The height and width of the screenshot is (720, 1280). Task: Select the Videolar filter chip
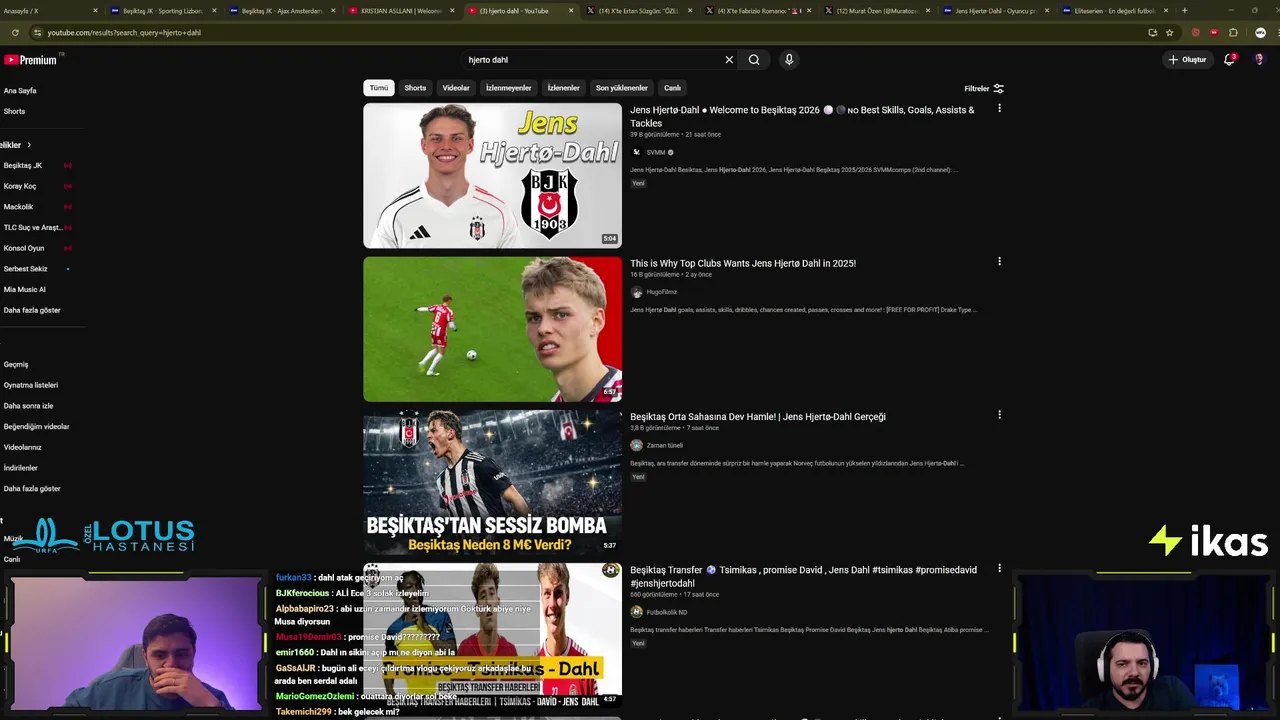(x=456, y=88)
